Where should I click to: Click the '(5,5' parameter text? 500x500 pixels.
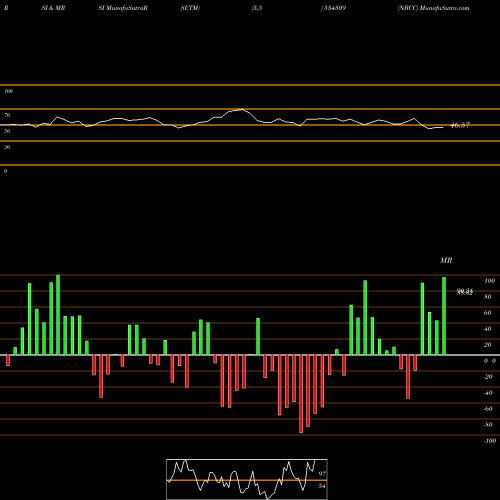(x=257, y=8)
